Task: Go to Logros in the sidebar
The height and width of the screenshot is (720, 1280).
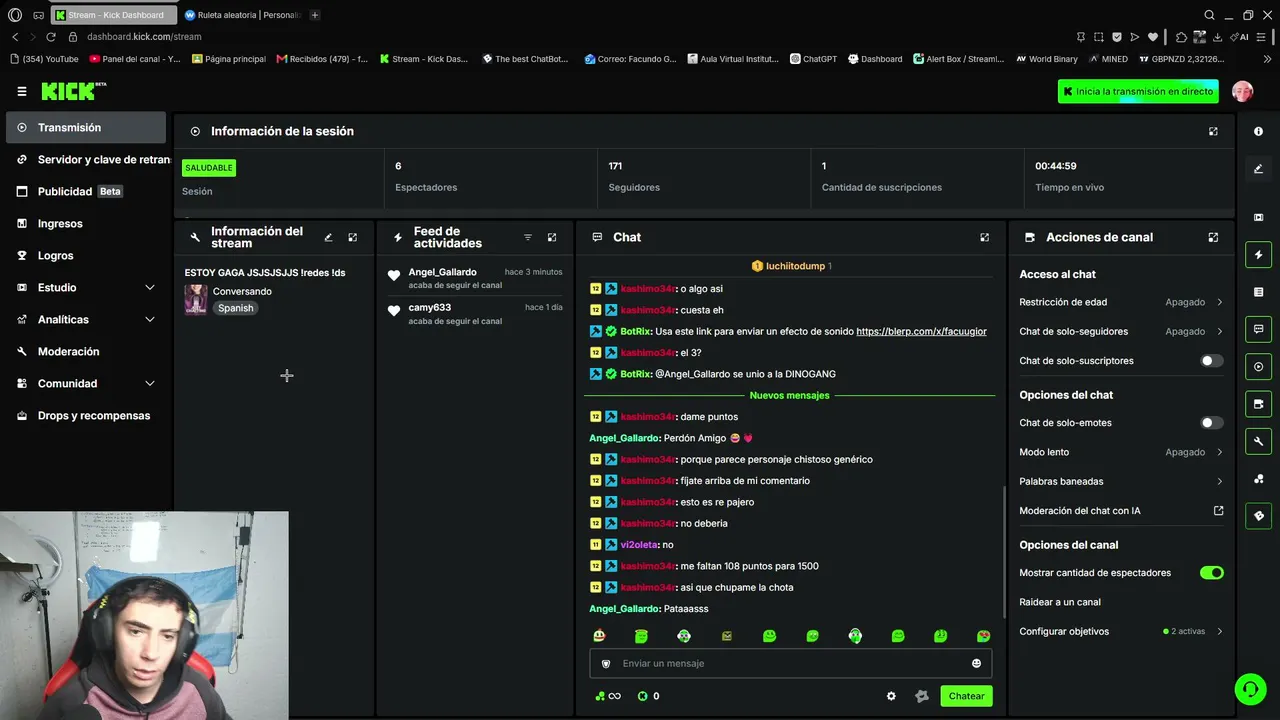Action: tap(86, 256)
